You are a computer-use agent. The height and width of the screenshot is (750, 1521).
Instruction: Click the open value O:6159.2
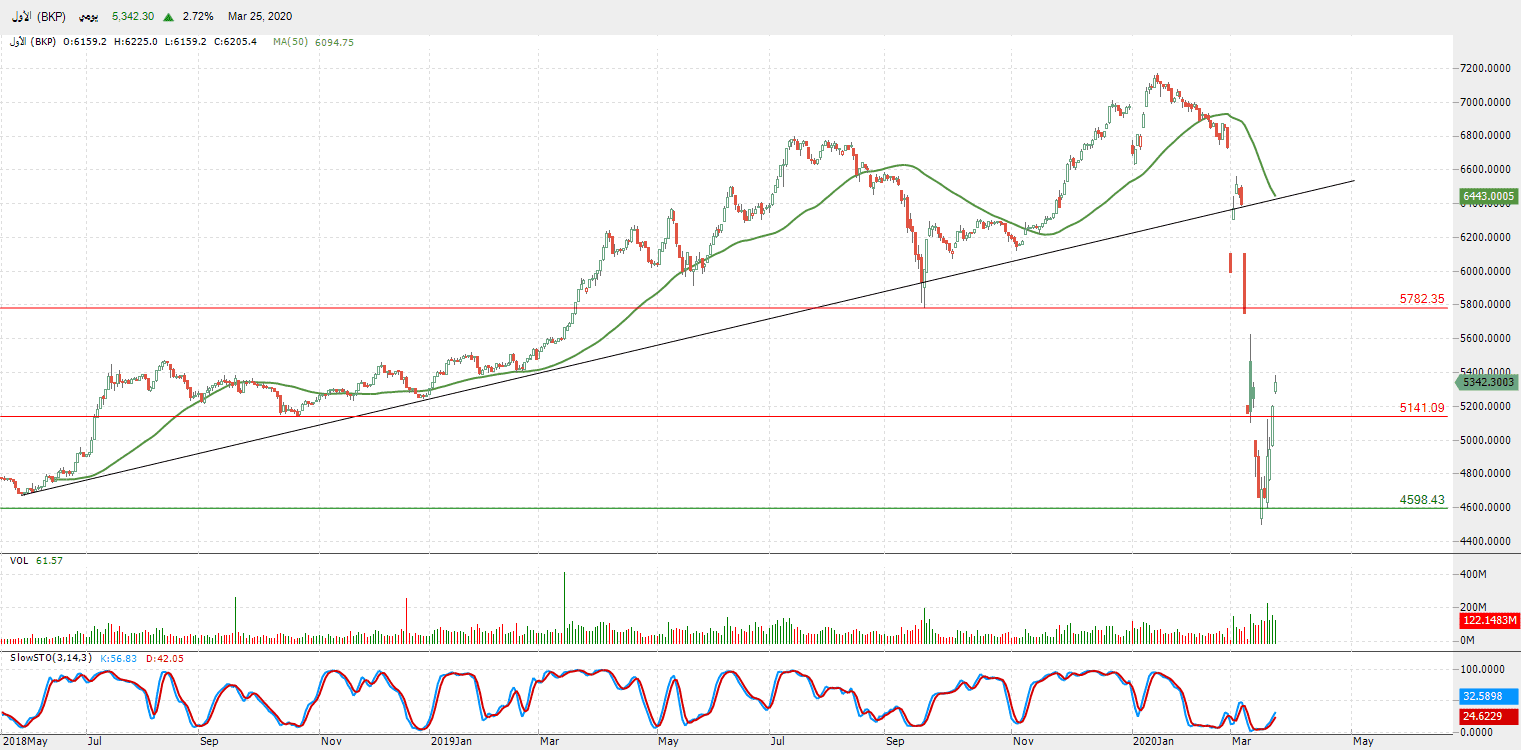tap(85, 42)
